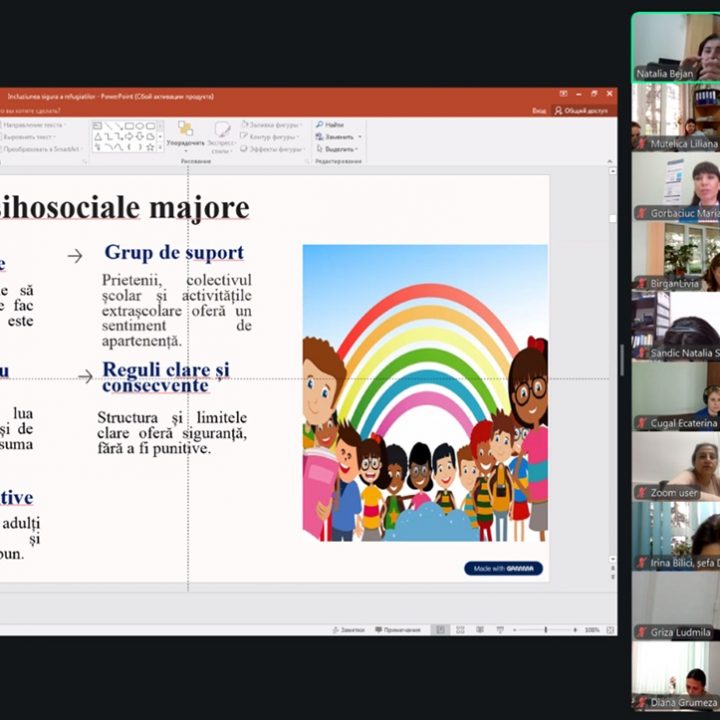Click Вход (Sign in) link

point(539,110)
